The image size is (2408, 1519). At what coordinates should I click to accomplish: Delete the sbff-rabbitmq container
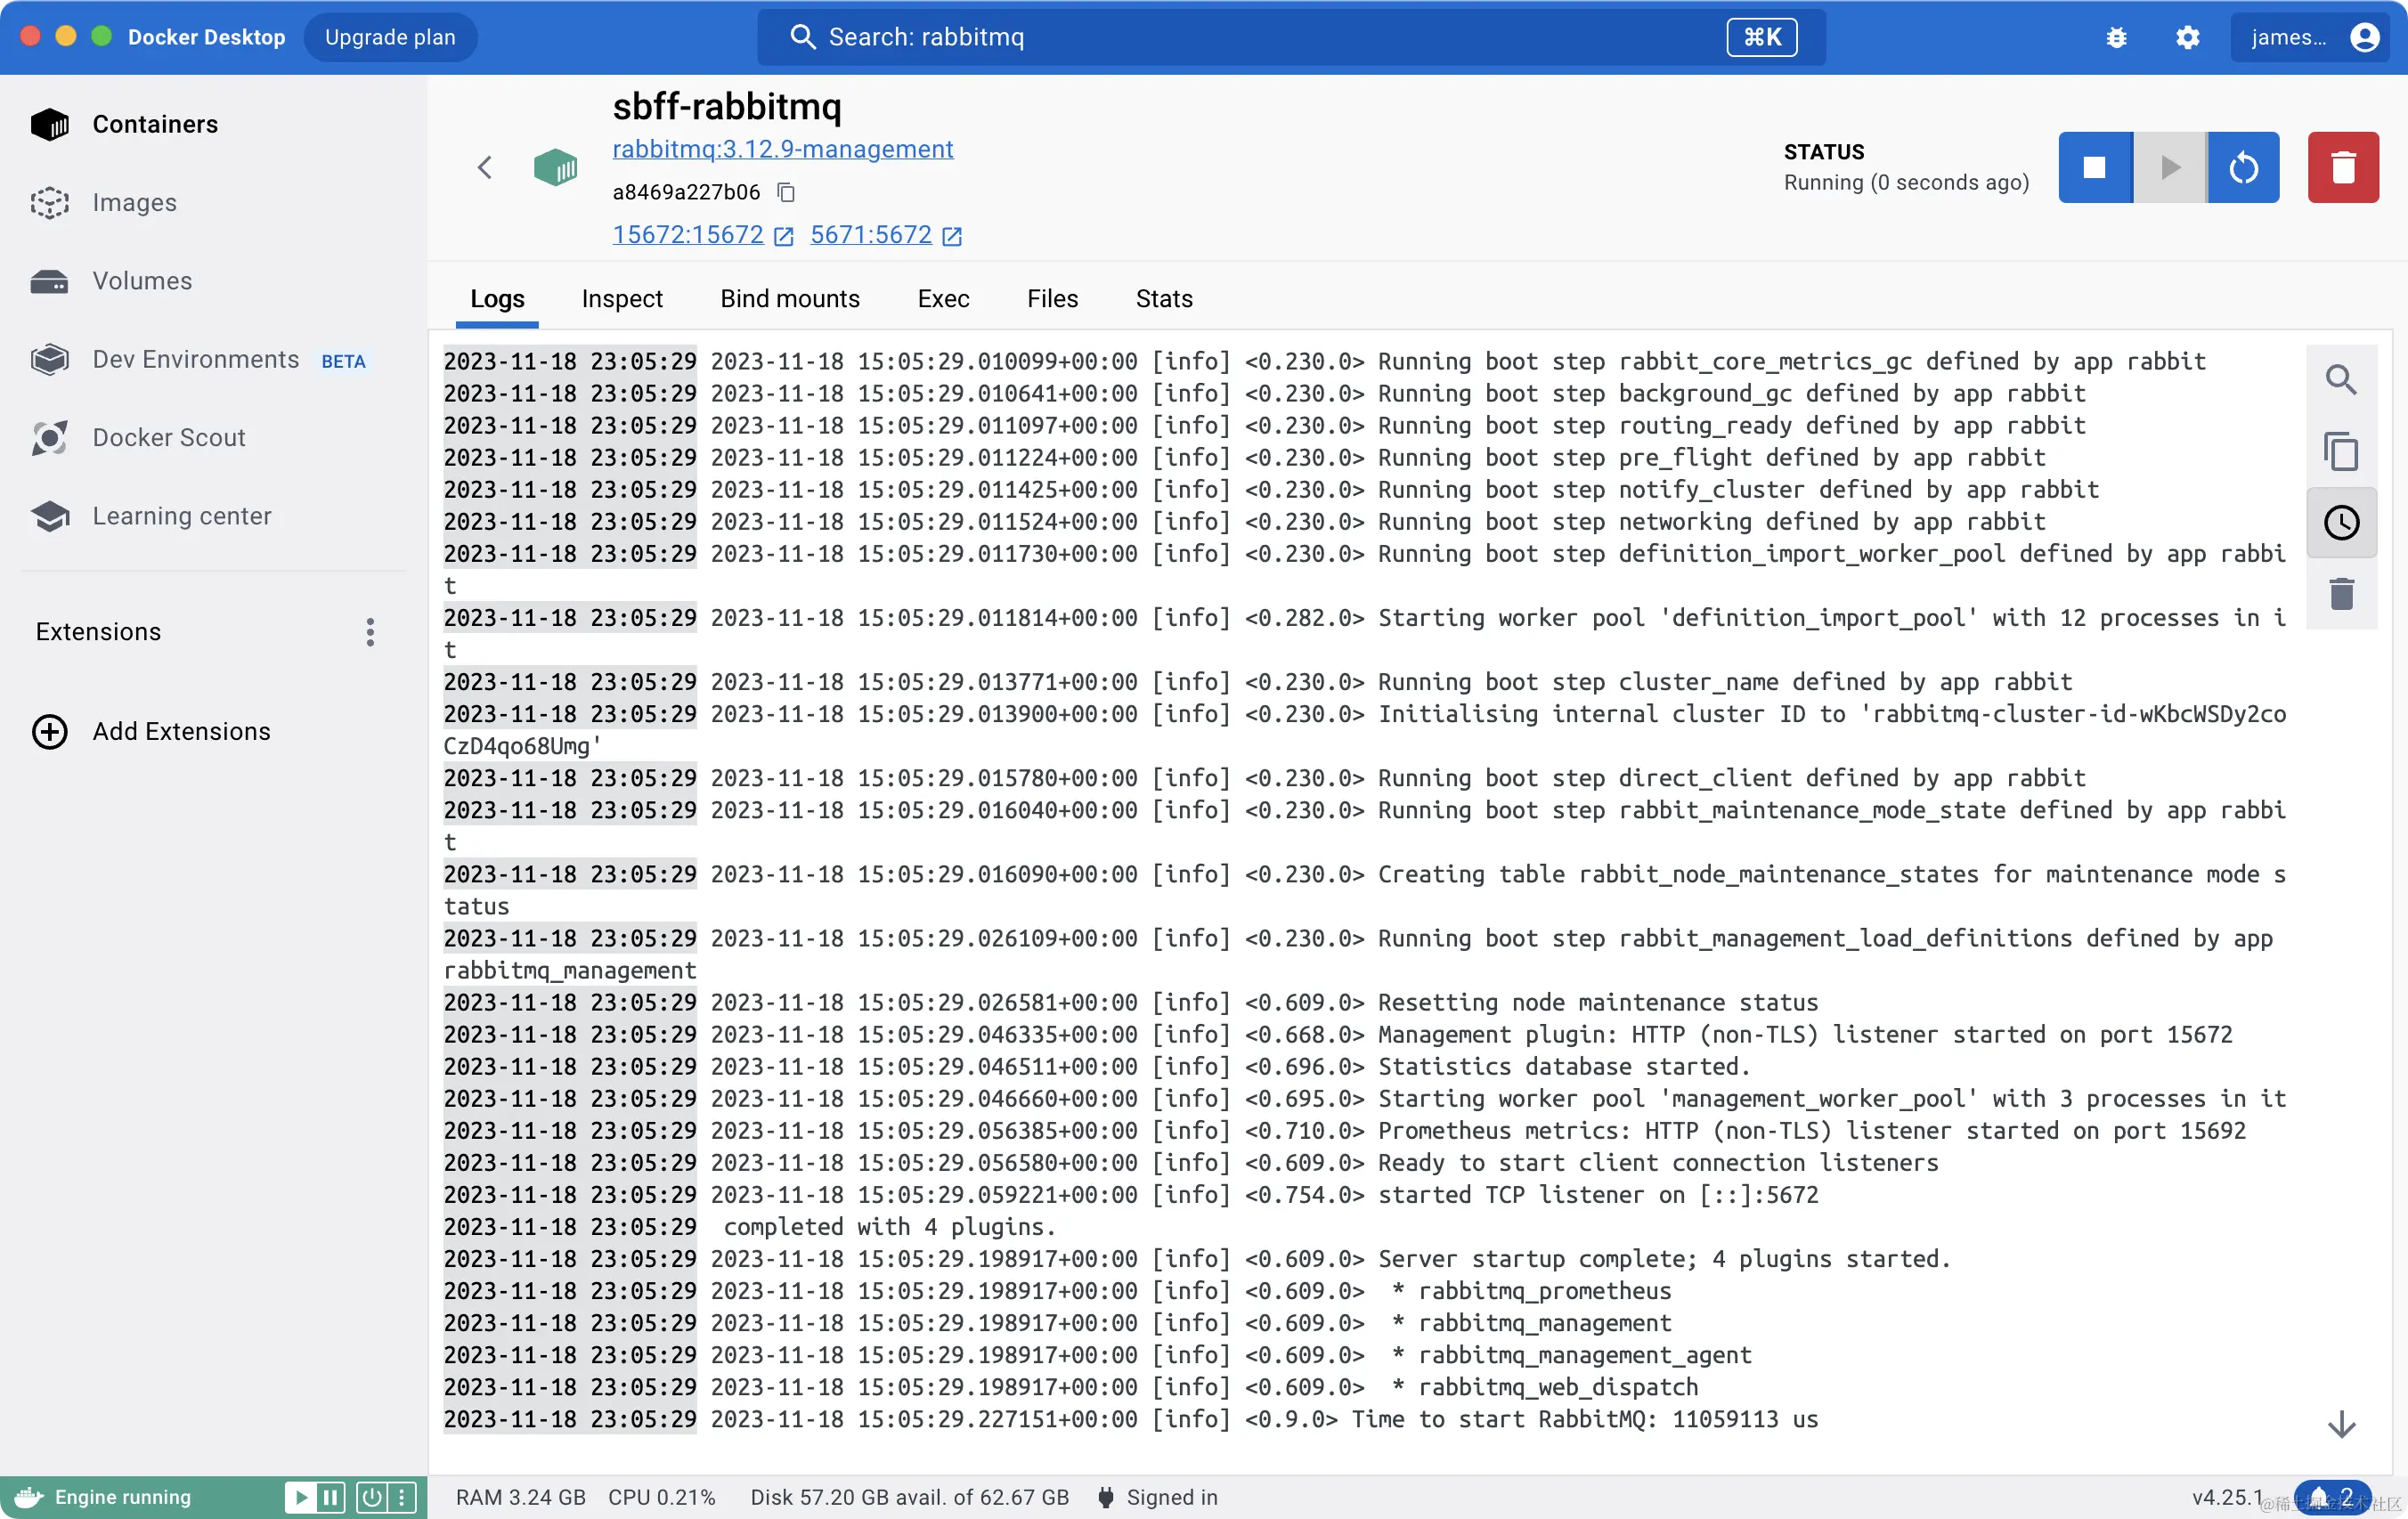click(2343, 167)
